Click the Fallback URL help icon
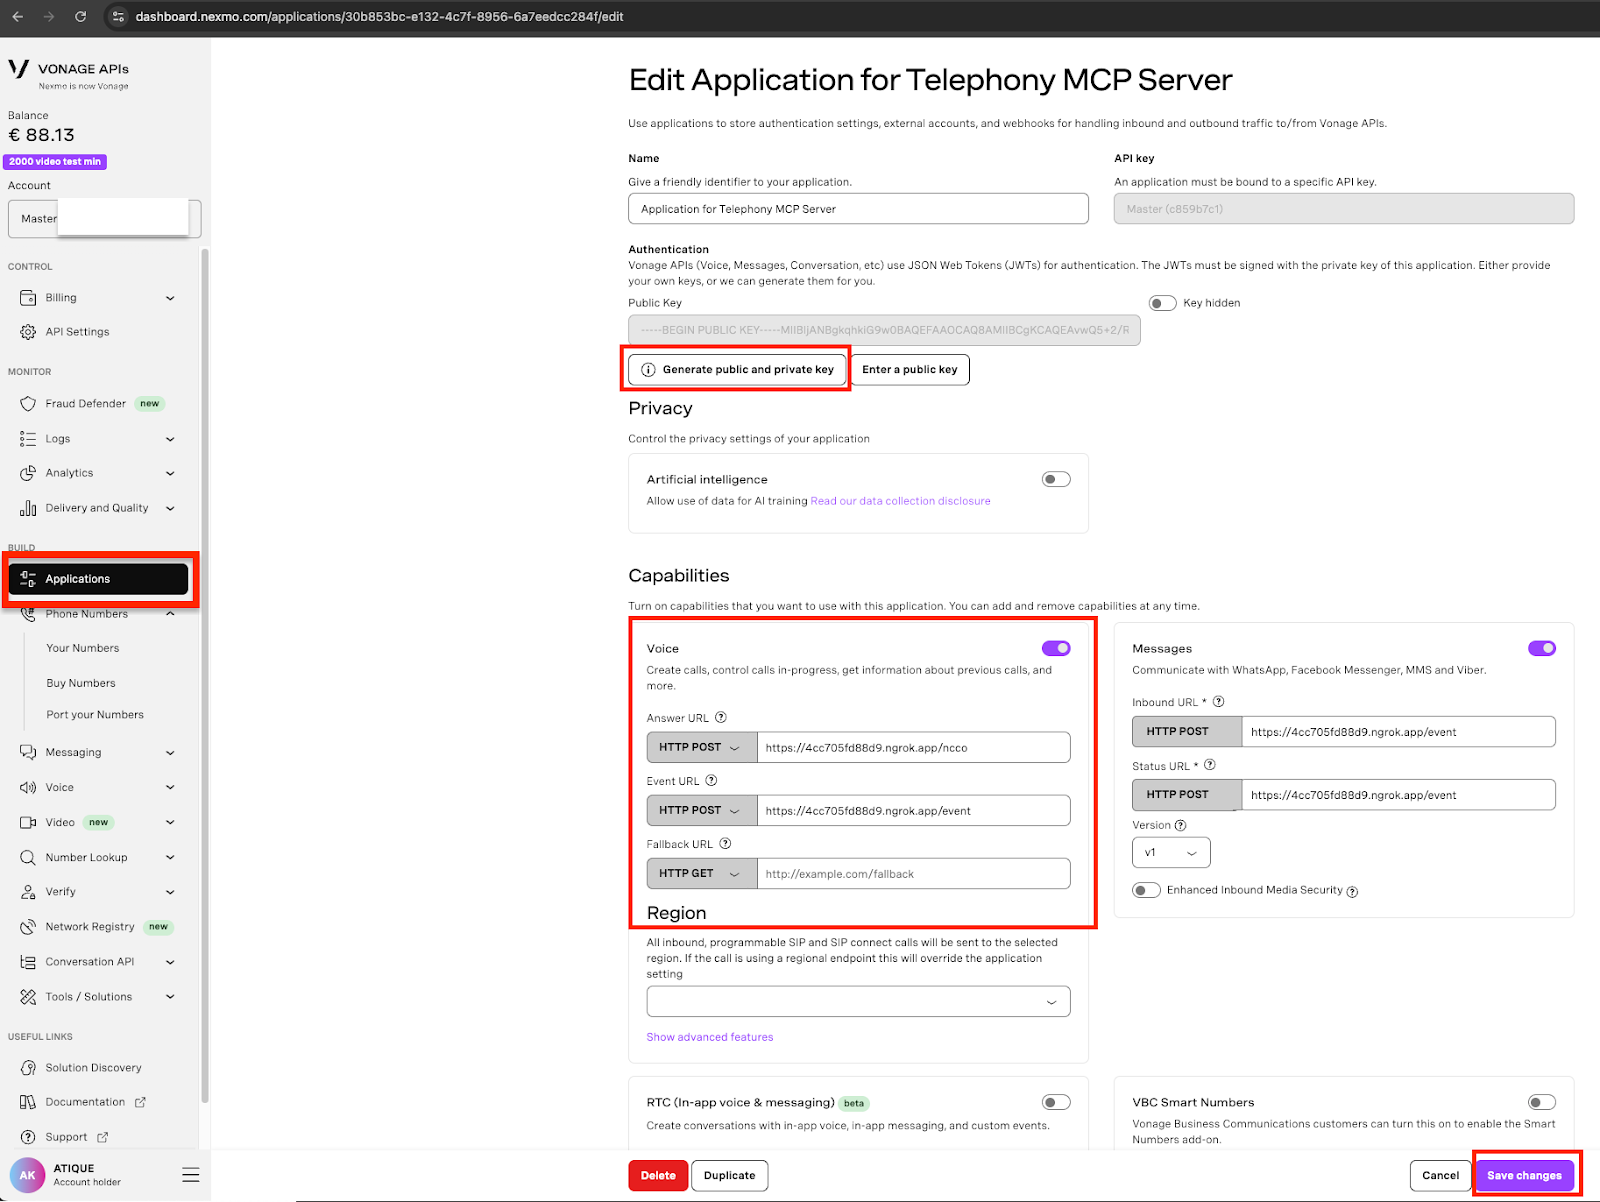The width and height of the screenshot is (1600, 1202). [x=725, y=843]
